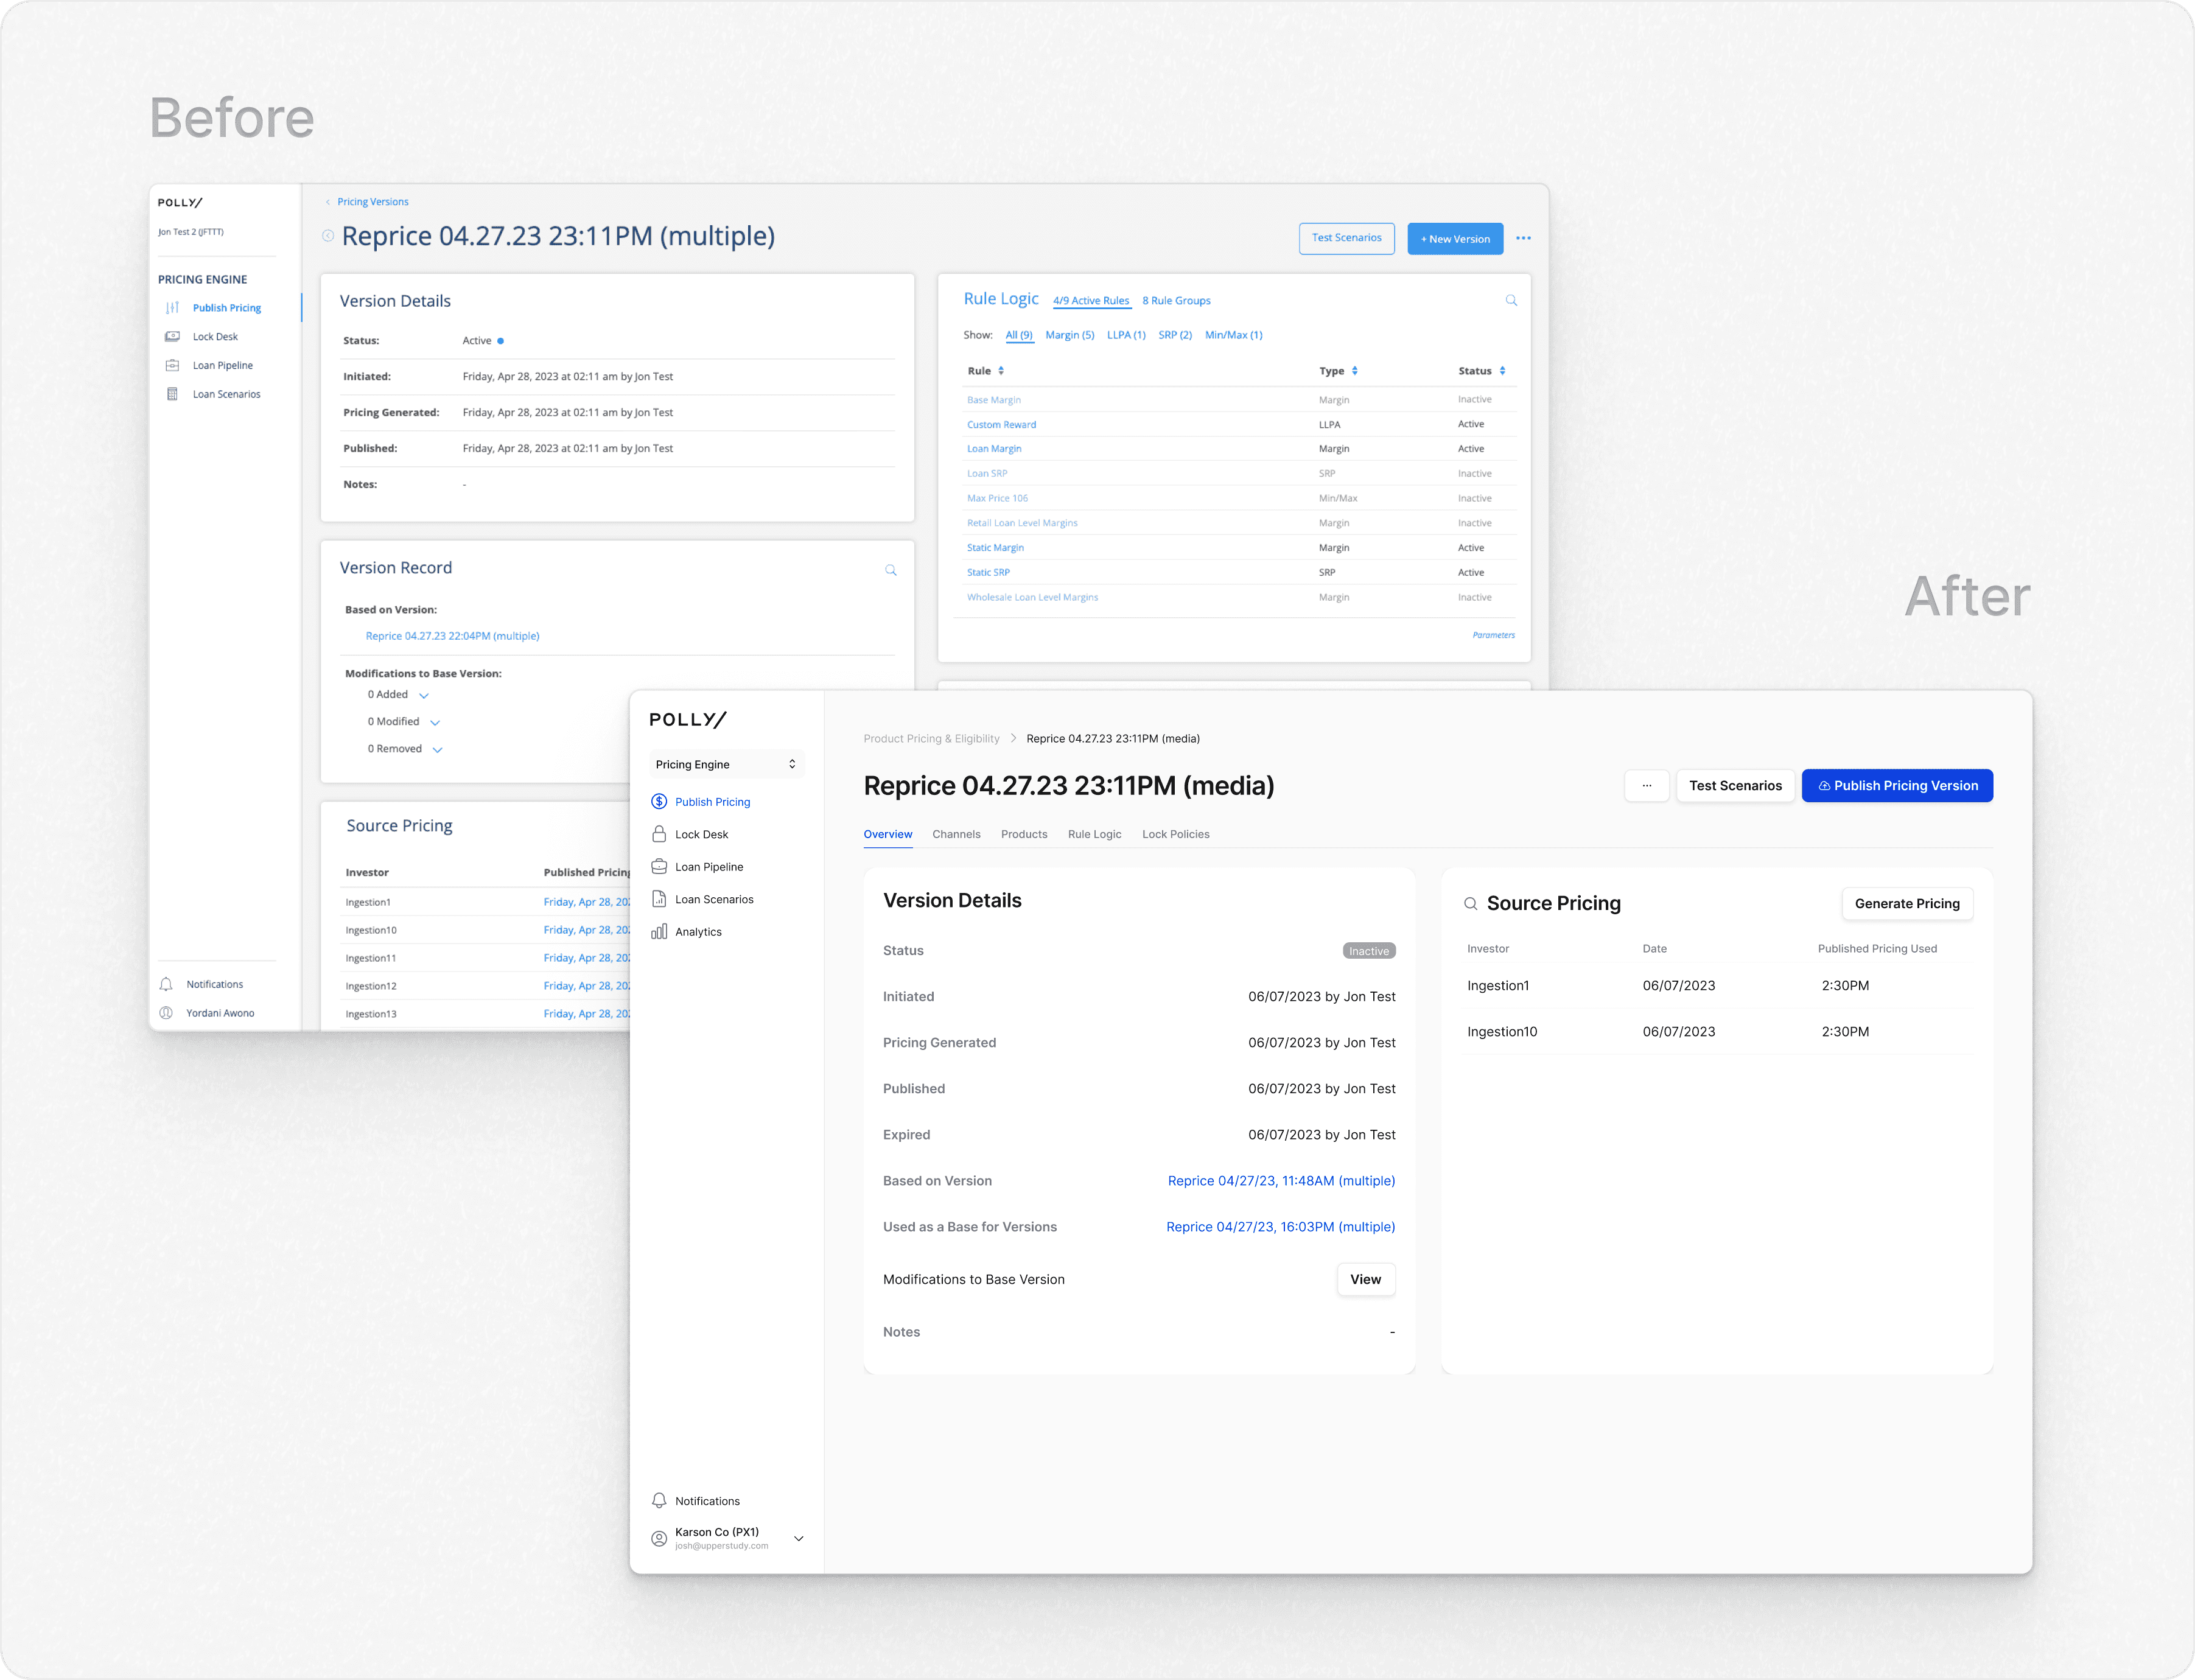Show All (9) rules filter
Screen dimensions: 2195x1680
coord(1019,335)
